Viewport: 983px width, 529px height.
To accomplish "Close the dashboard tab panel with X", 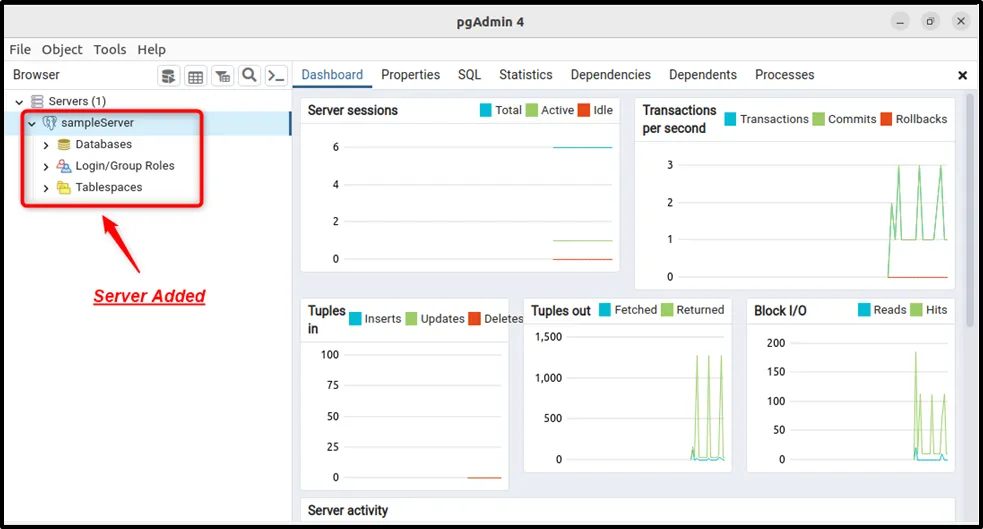I will coord(962,75).
